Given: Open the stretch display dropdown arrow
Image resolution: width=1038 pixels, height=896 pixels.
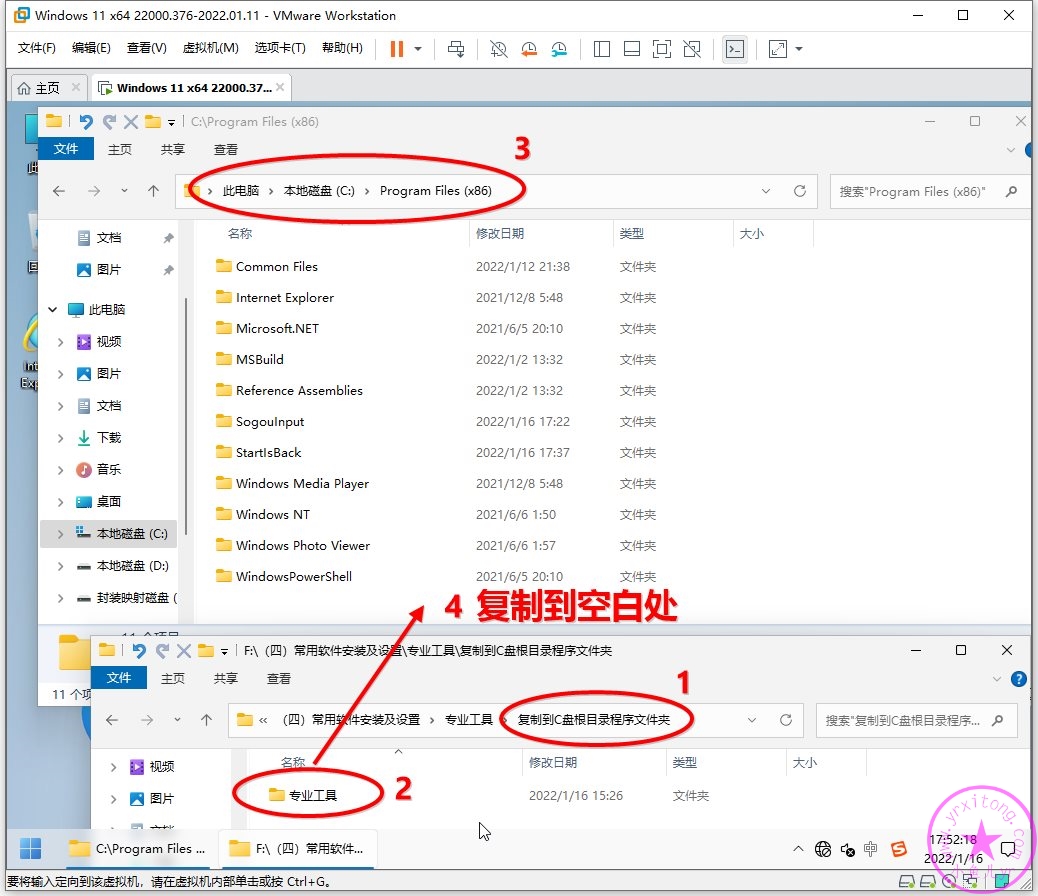Looking at the screenshot, I should 799,49.
